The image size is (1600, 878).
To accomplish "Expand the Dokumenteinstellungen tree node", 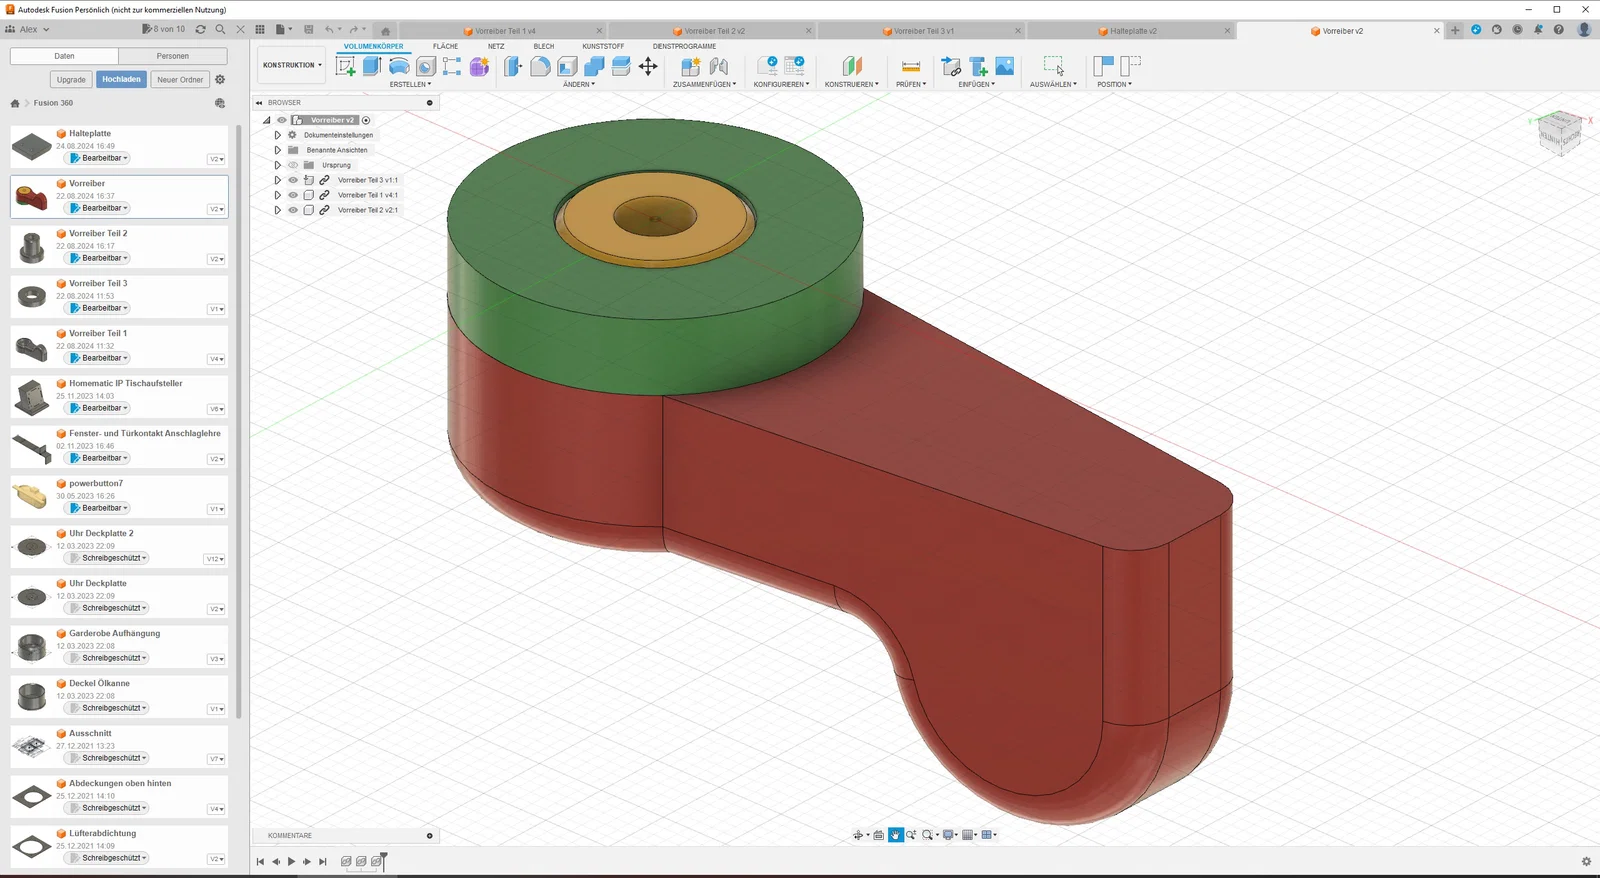I will pyautogui.click(x=278, y=135).
